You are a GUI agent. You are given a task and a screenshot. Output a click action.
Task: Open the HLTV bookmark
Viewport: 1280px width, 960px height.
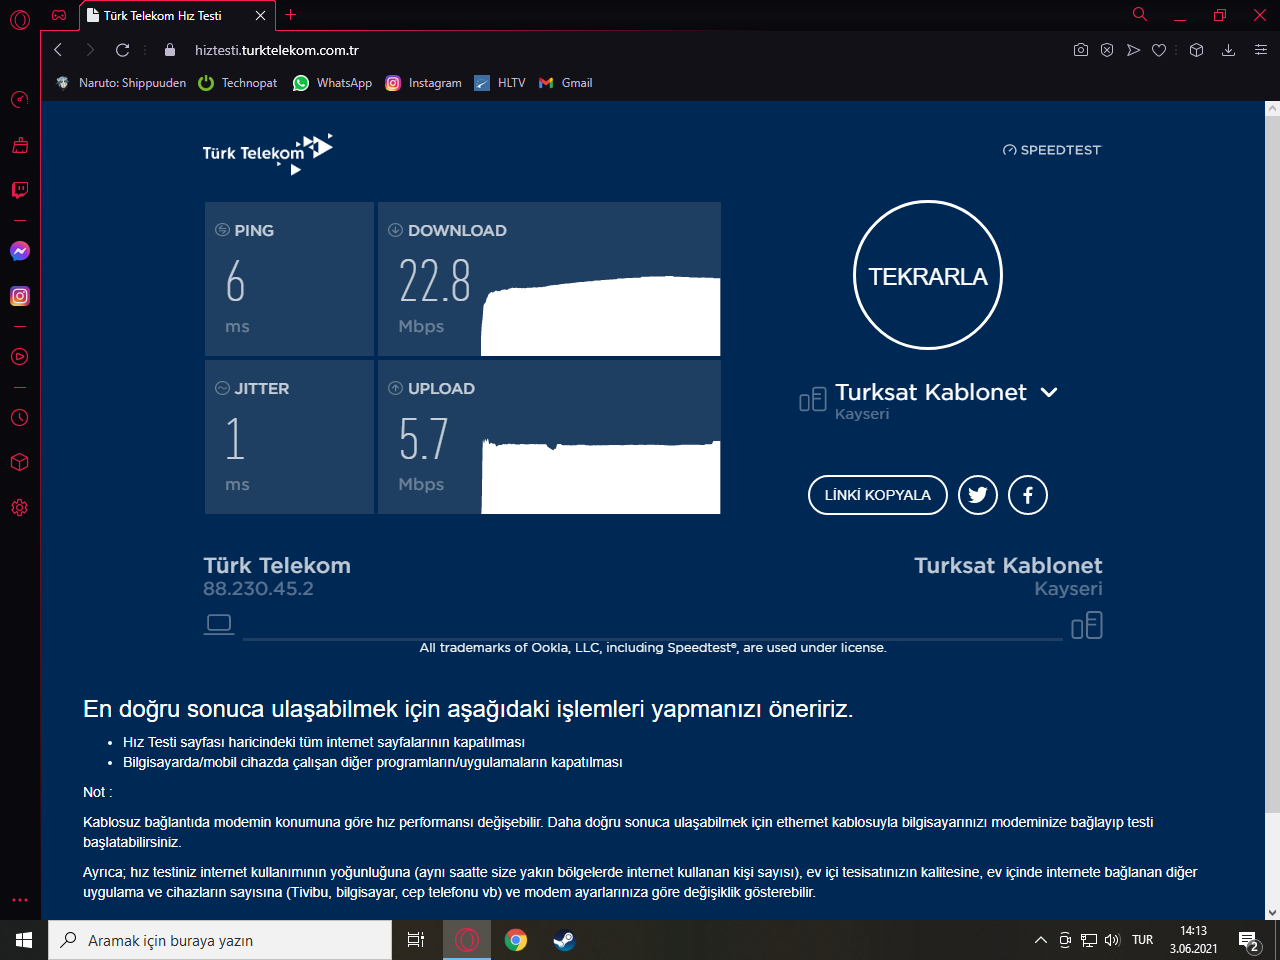coord(500,83)
